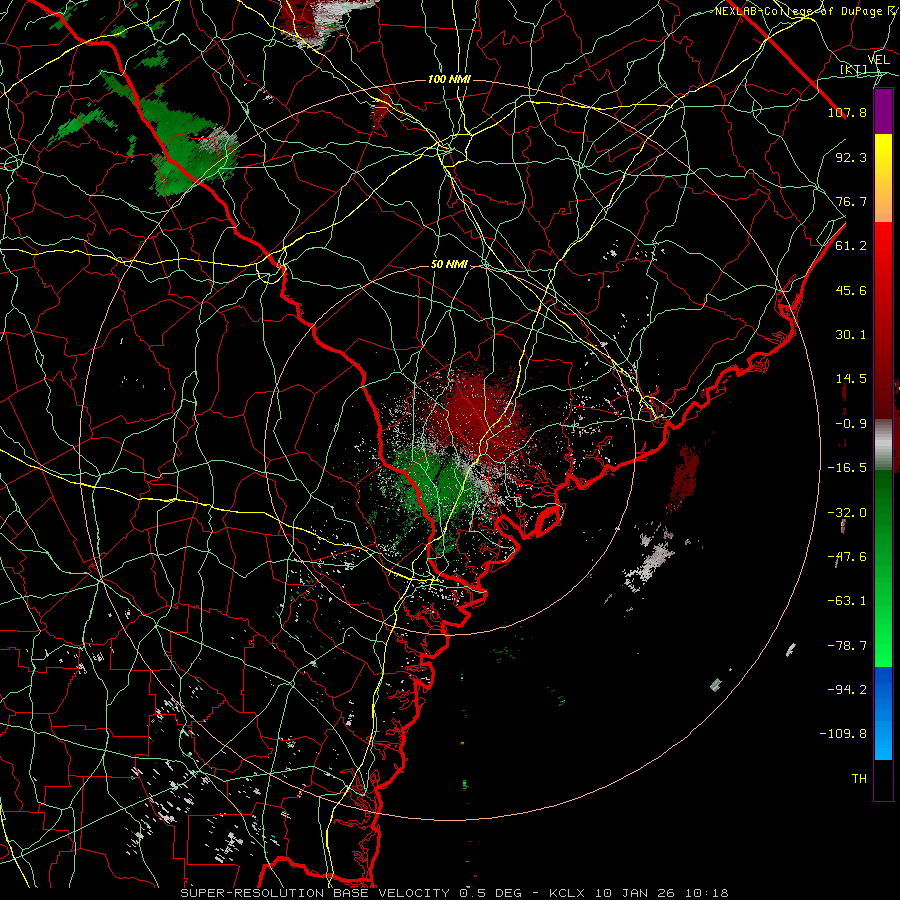The height and width of the screenshot is (900, 900).
Task: Click the [KT] units label
Action: 854,70
